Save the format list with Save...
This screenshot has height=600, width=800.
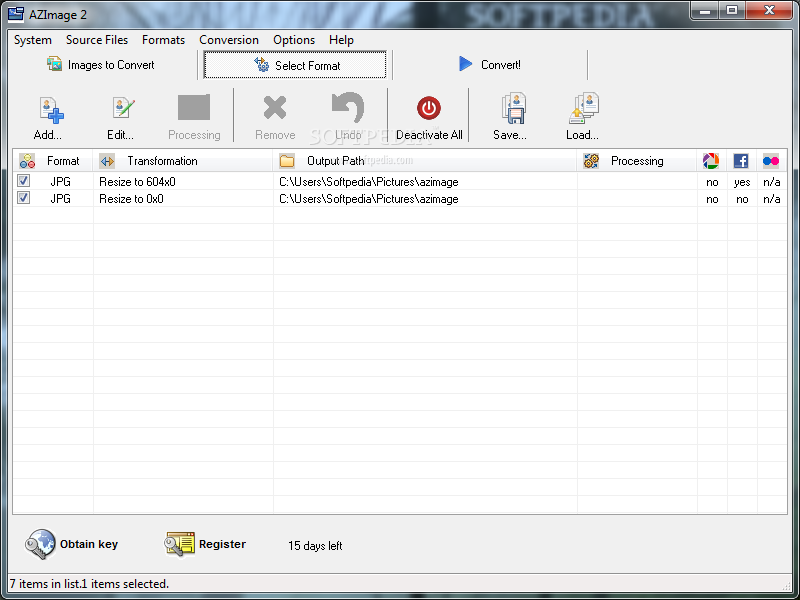coord(510,117)
